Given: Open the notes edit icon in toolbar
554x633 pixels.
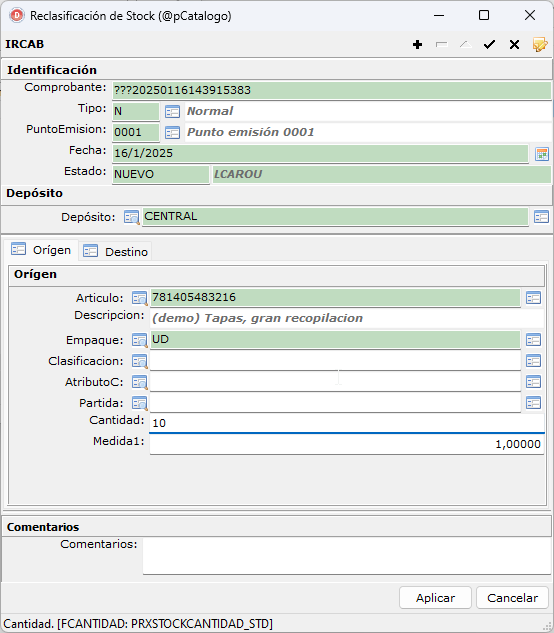Looking at the screenshot, I should click(x=540, y=44).
